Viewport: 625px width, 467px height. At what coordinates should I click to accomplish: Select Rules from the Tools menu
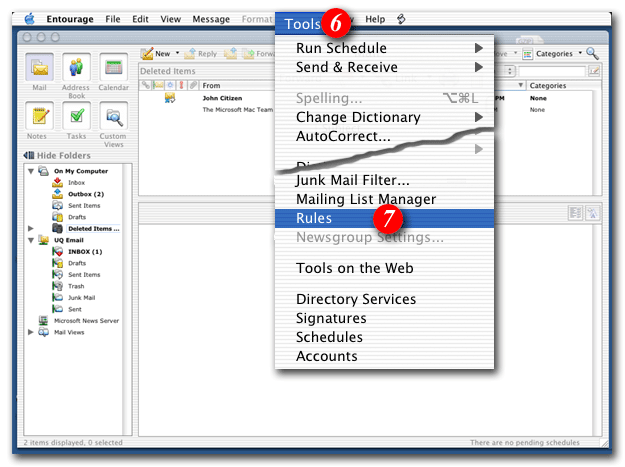[314, 218]
